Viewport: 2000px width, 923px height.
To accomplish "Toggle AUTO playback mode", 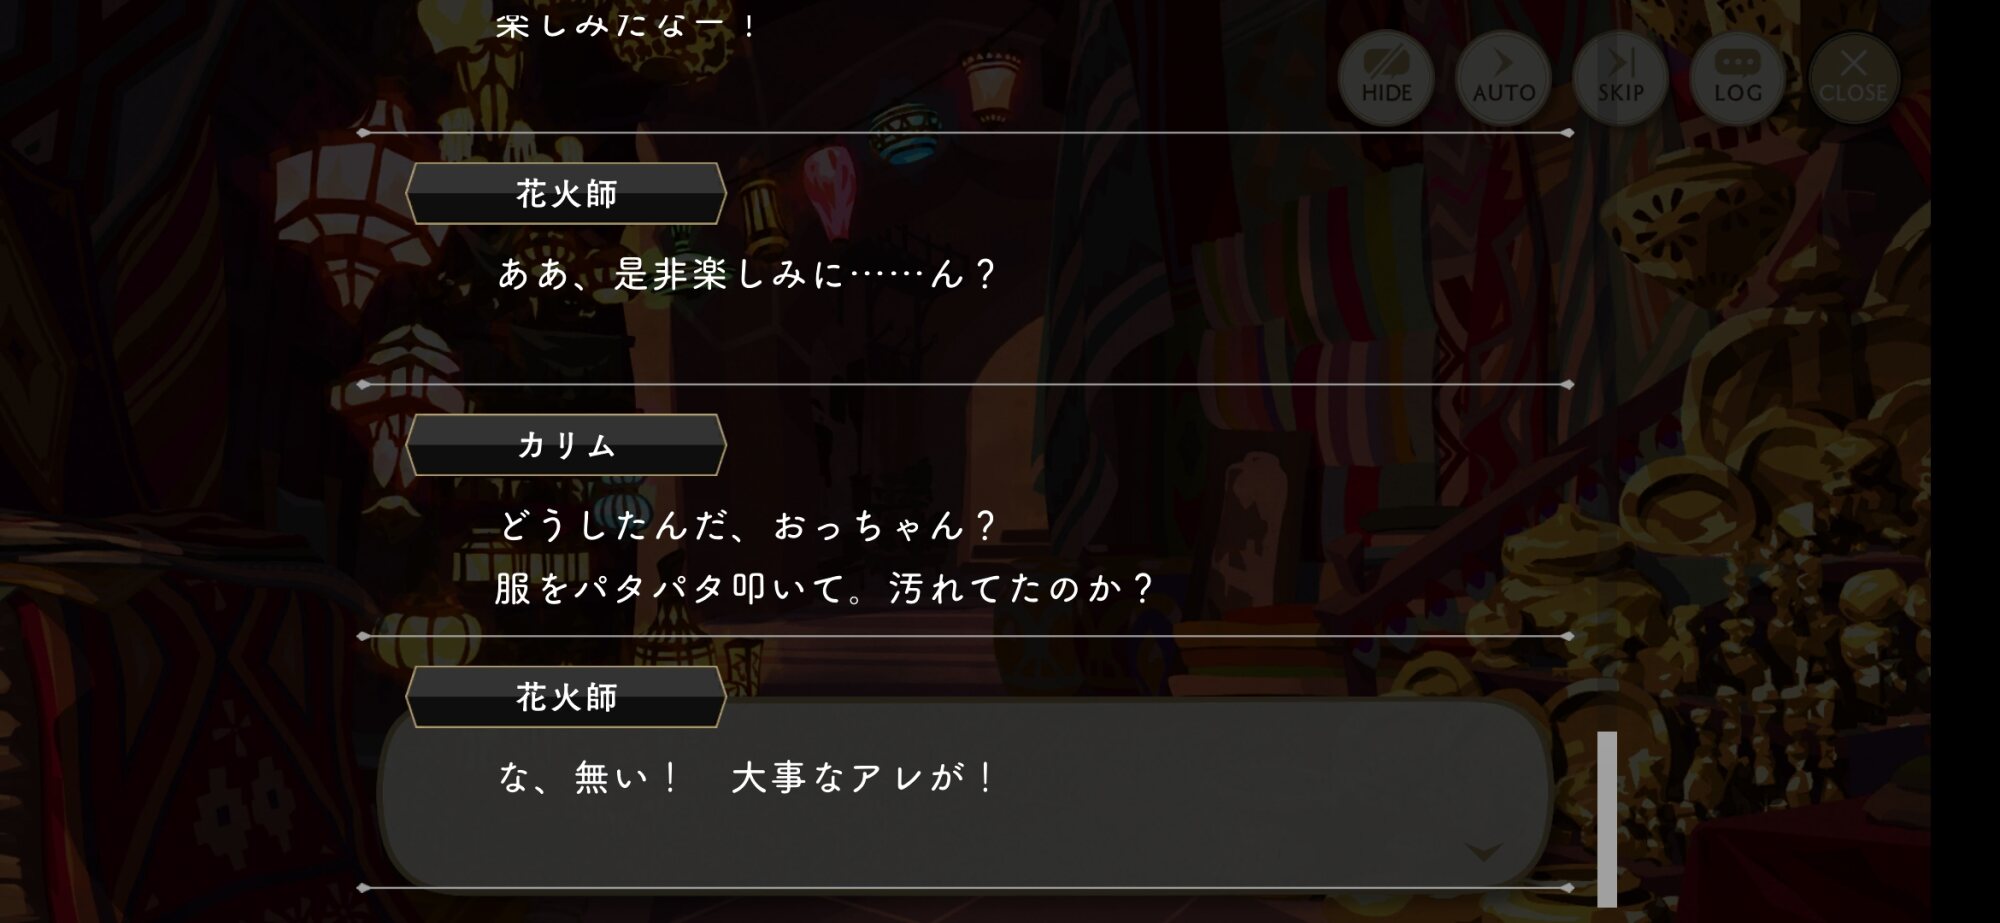I will pos(1503,77).
